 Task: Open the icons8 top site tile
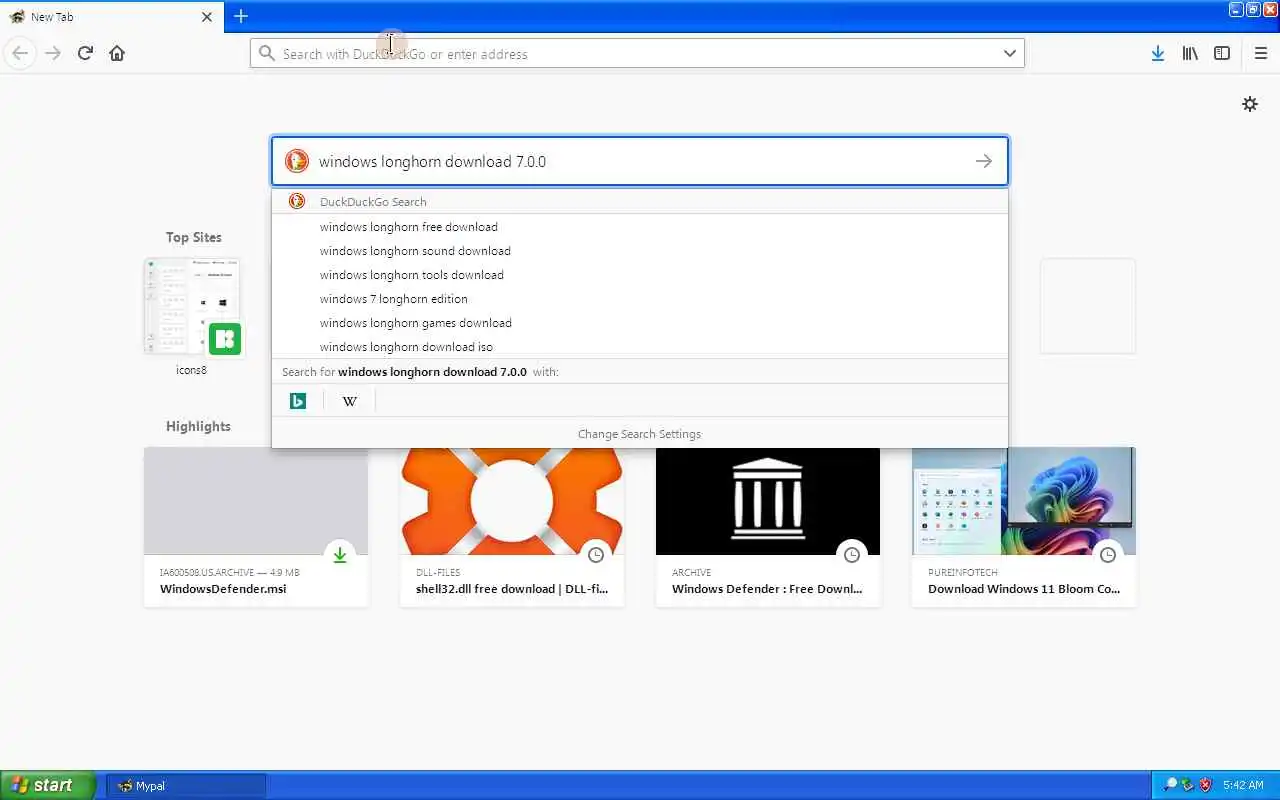coord(192,318)
